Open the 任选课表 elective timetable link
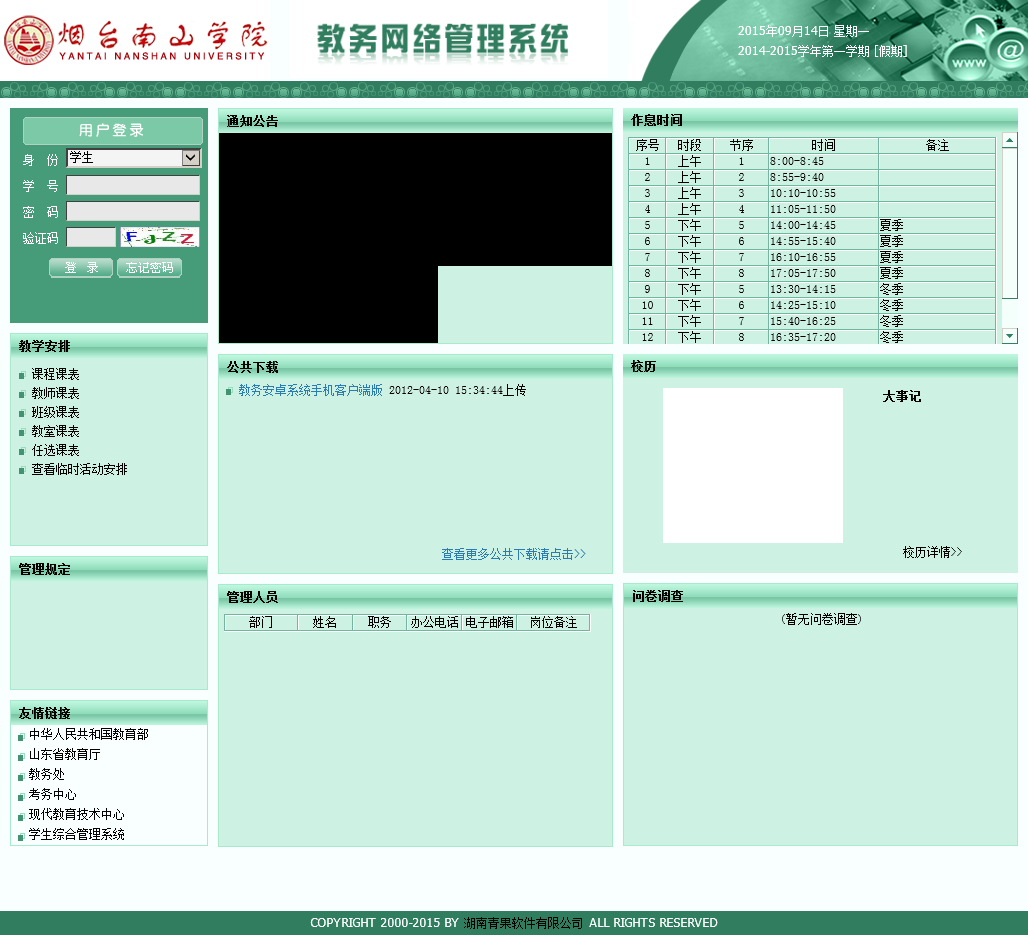The height and width of the screenshot is (935, 1028). click(x=56, y=450)
